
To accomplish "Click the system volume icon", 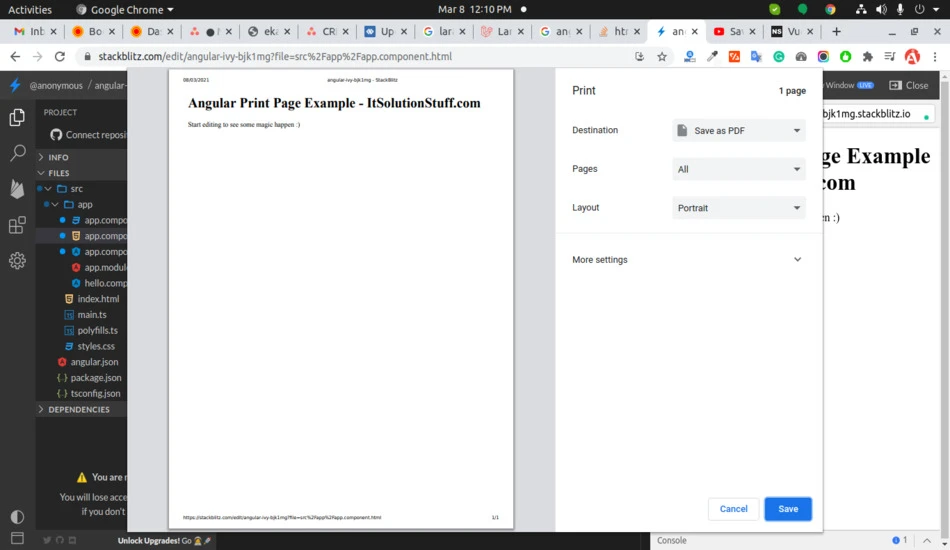I will [881, 9].
